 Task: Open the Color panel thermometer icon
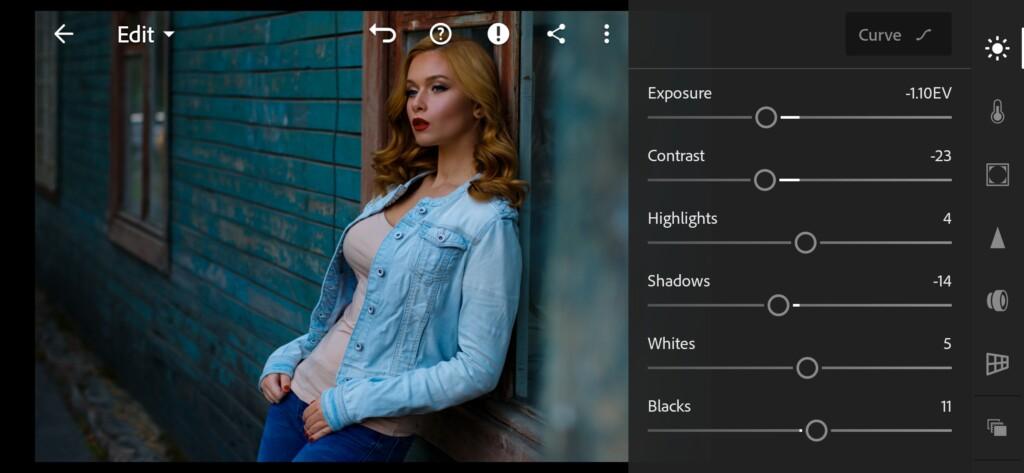[x=997, y=111]
